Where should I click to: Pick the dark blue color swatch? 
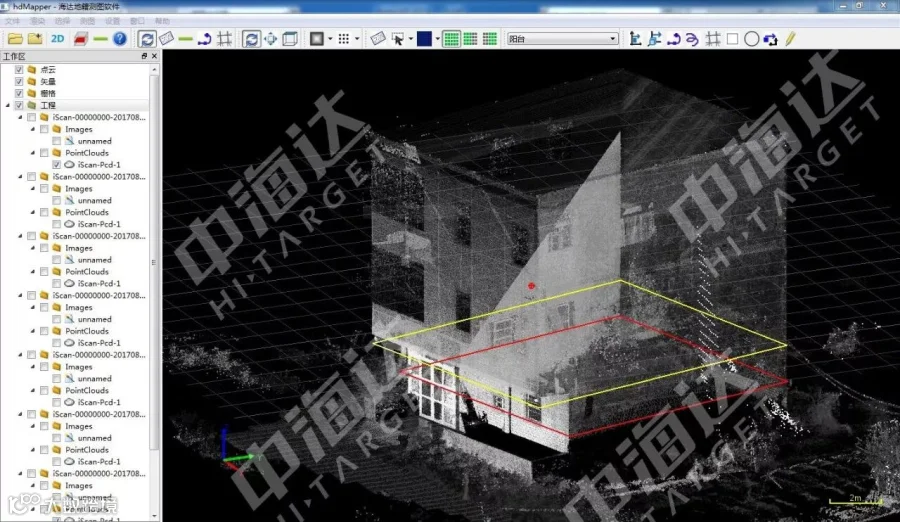pyautogui.click(x=424, y=39)
